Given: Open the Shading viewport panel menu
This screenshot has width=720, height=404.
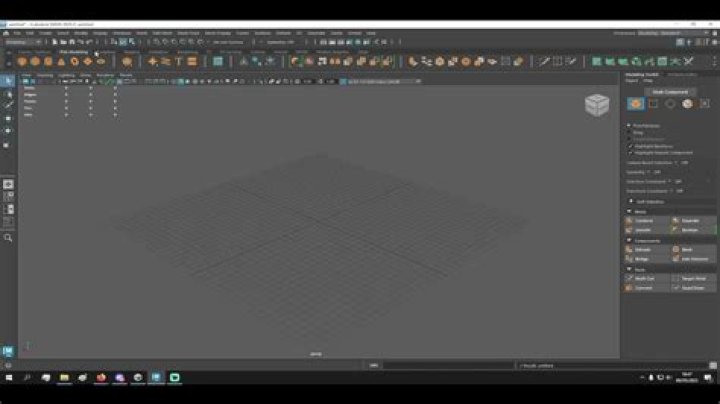Looking at the screenshot, I should click(x=45, y=75).
